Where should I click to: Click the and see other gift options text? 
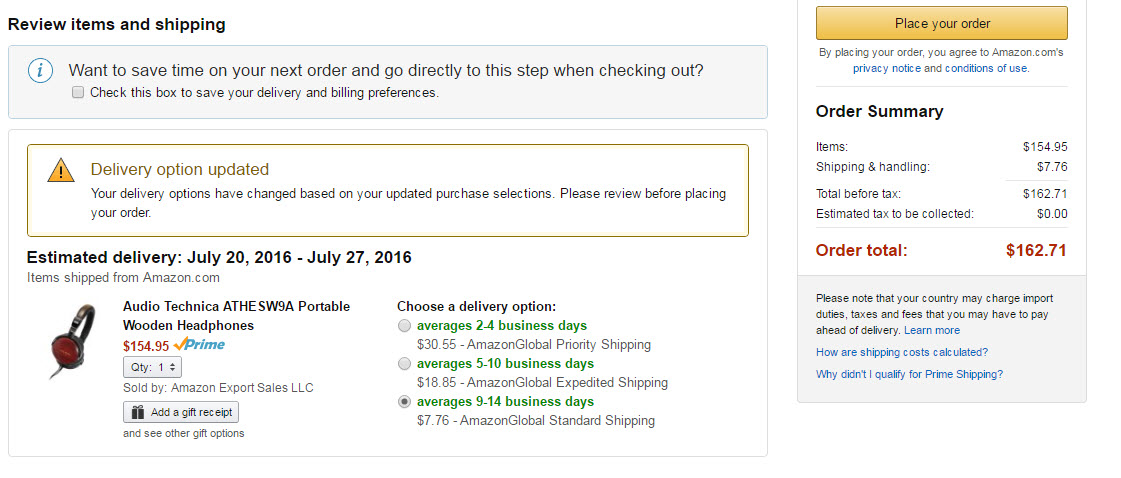pos(183,433)
